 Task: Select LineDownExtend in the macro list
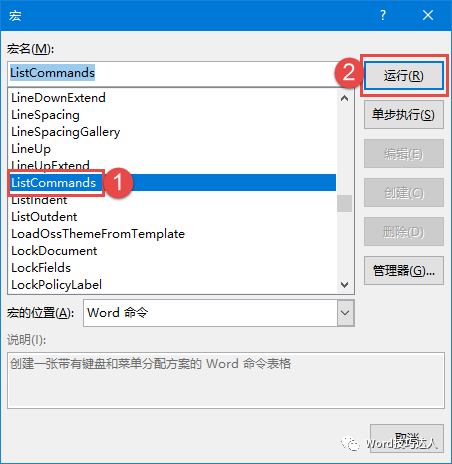pyautogui.click(x=58, y=98)
